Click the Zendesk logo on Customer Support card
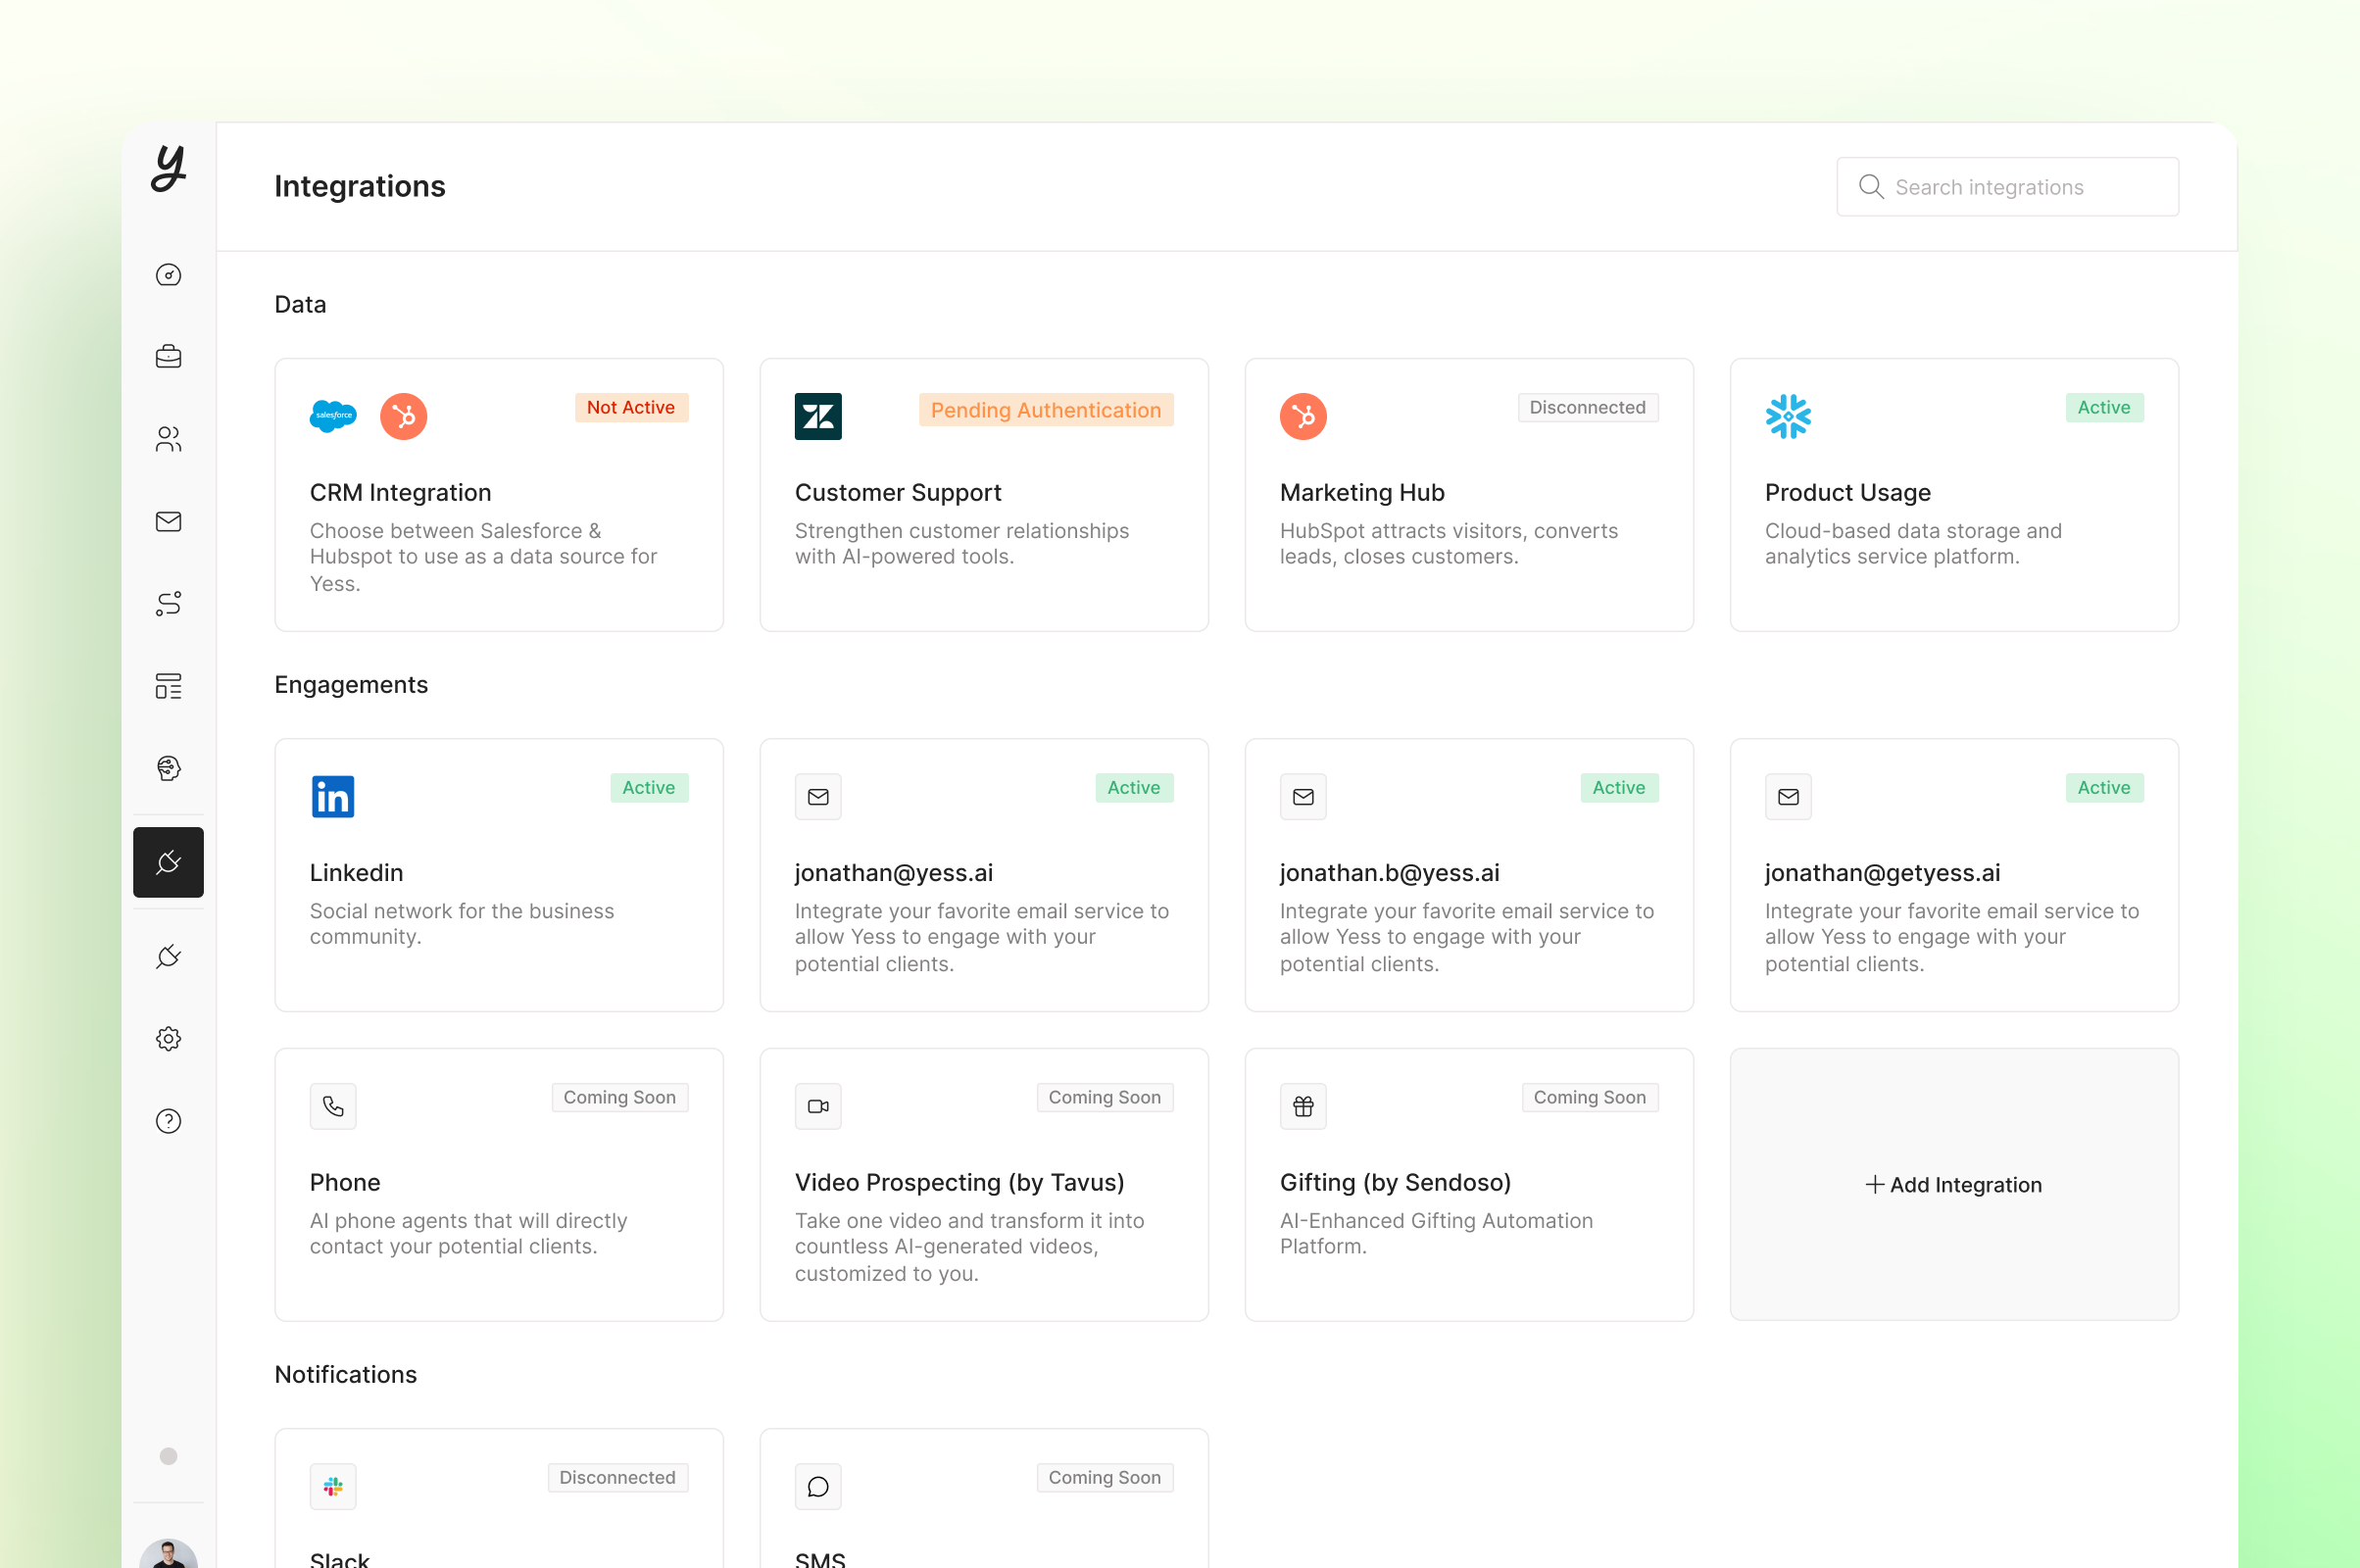 (x=818, y=416)
